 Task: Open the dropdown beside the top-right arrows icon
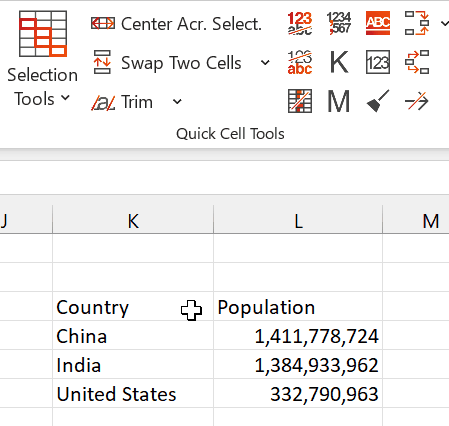[x=444, y=23]
